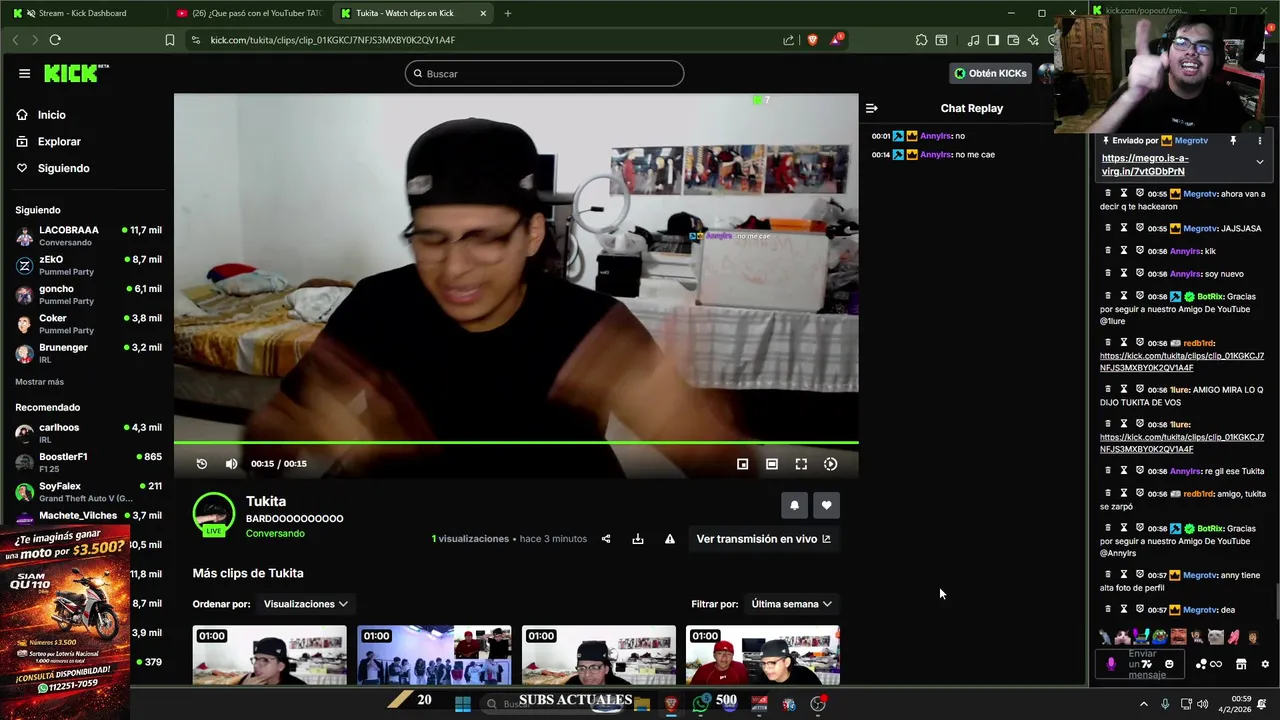Image resolution: width=1280 pixels, height=720 pixels.
Task: Open Explorar in sidebar
Action: click(48, 142)
